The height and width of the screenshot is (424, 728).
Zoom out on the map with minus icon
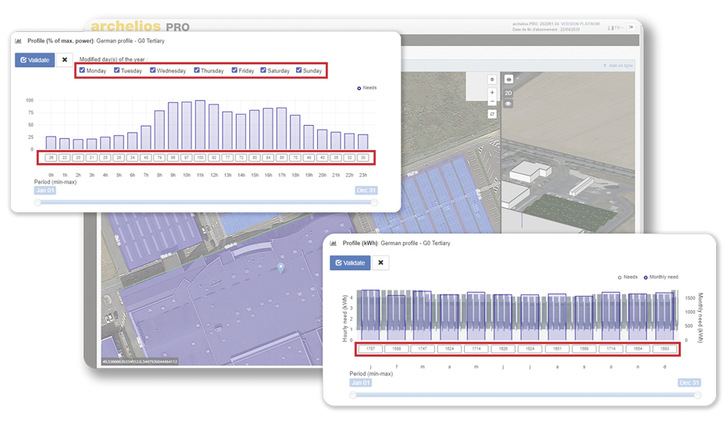pos(491,101)
